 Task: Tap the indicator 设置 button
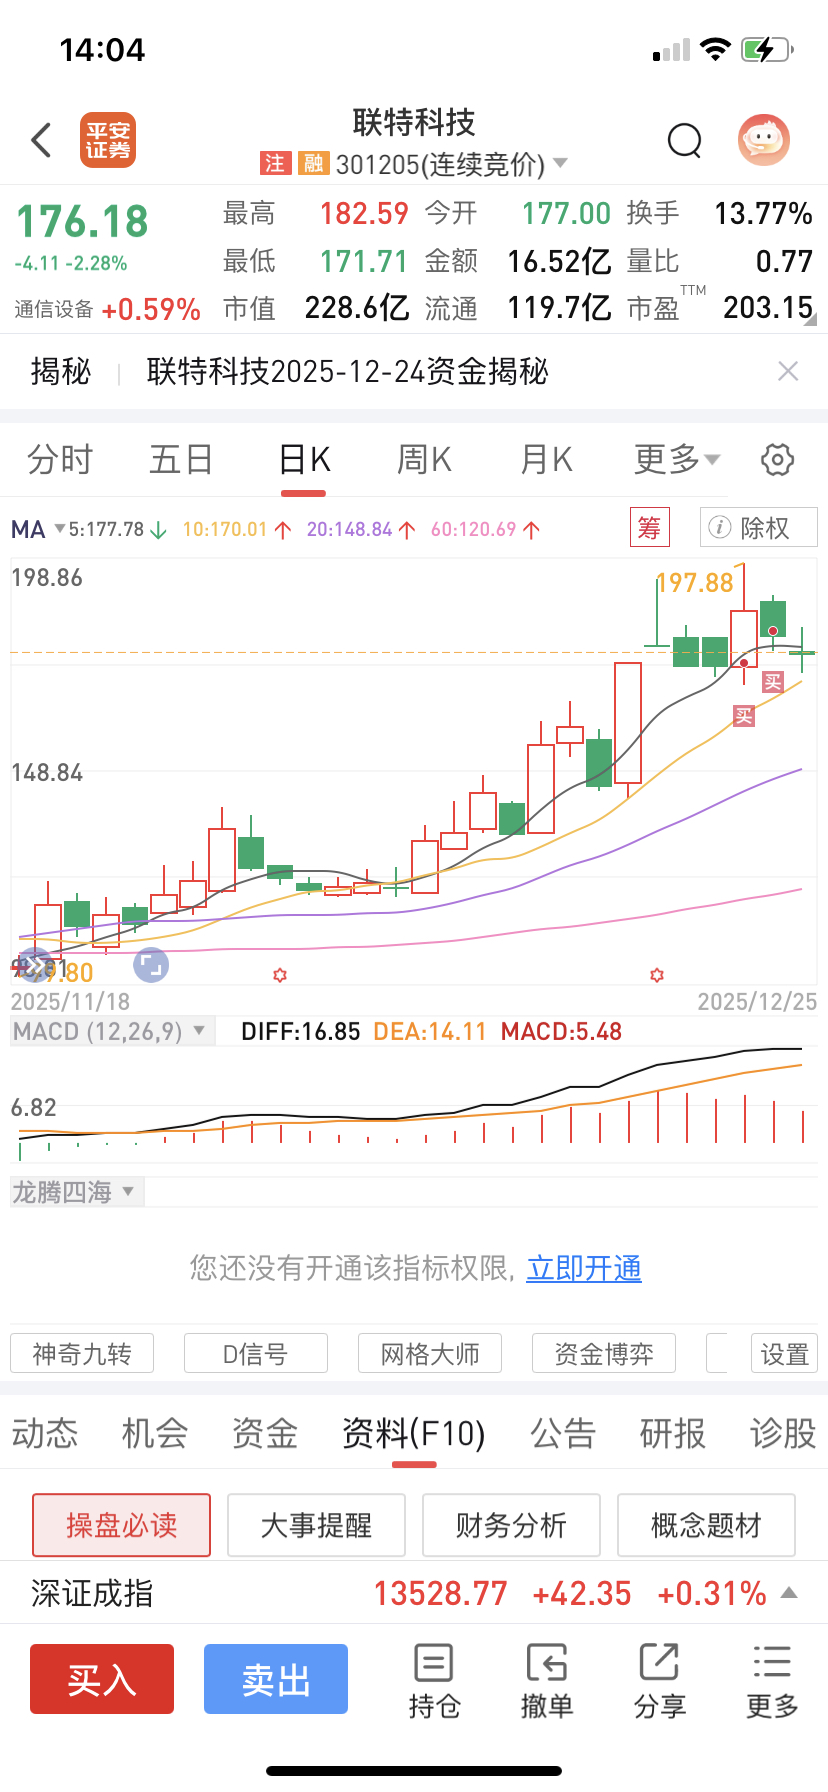[785, 1354]
